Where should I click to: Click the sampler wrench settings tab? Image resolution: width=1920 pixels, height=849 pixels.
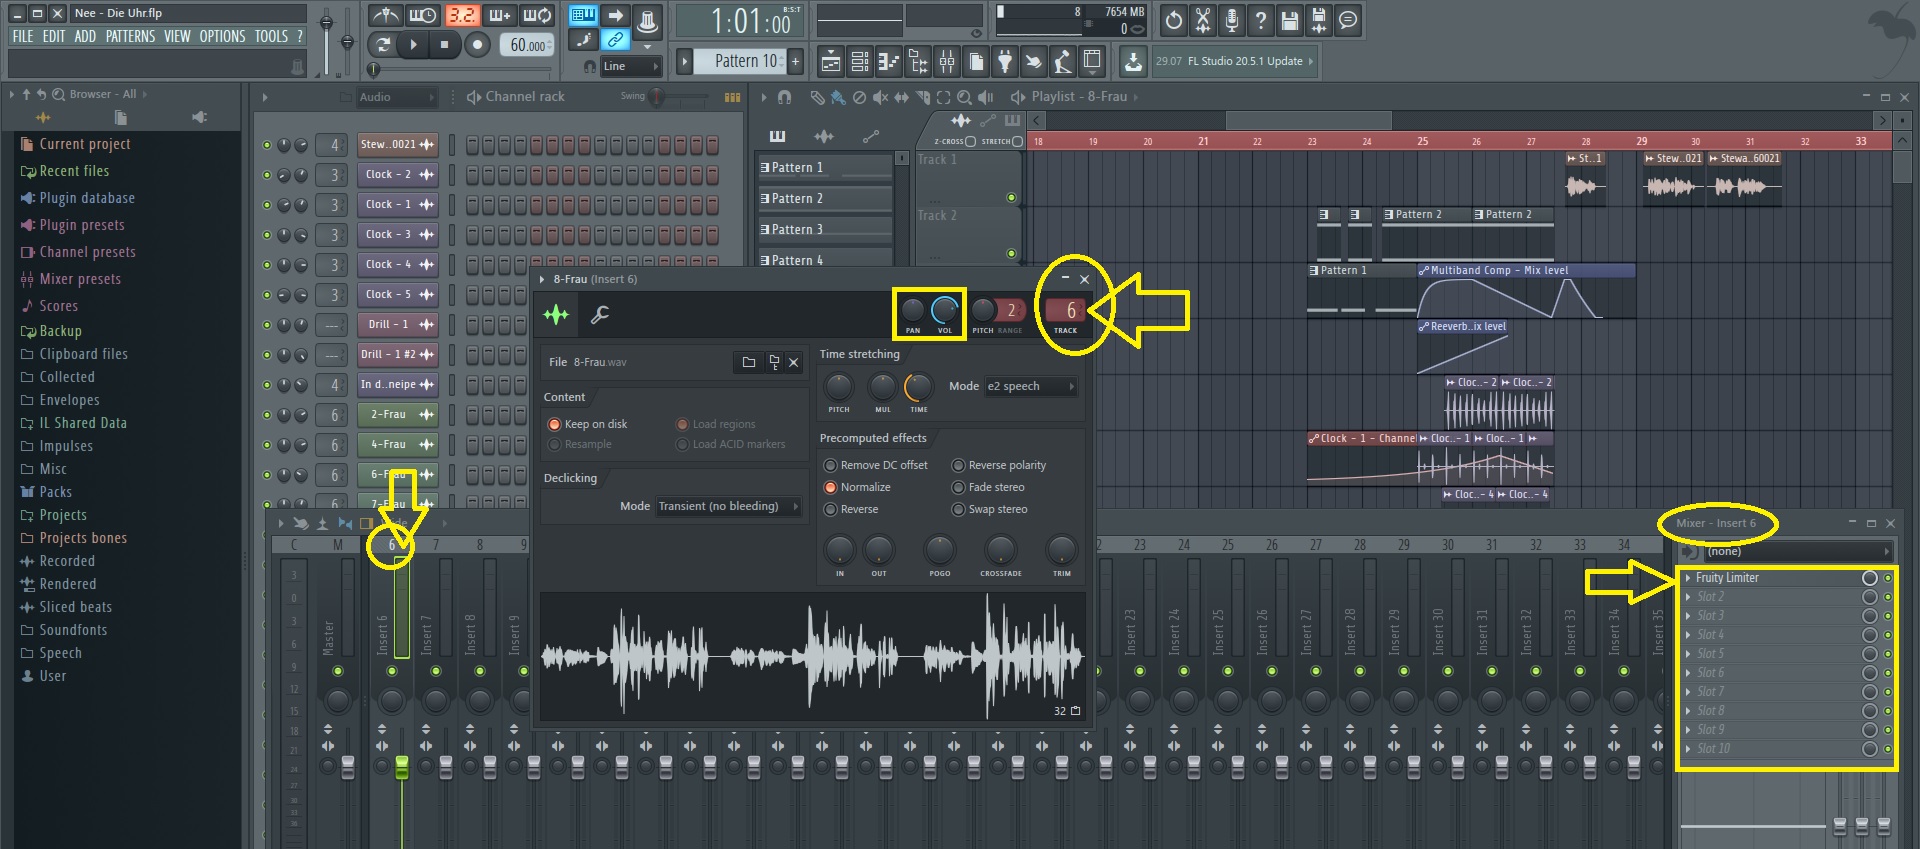[x=600, y=315]
